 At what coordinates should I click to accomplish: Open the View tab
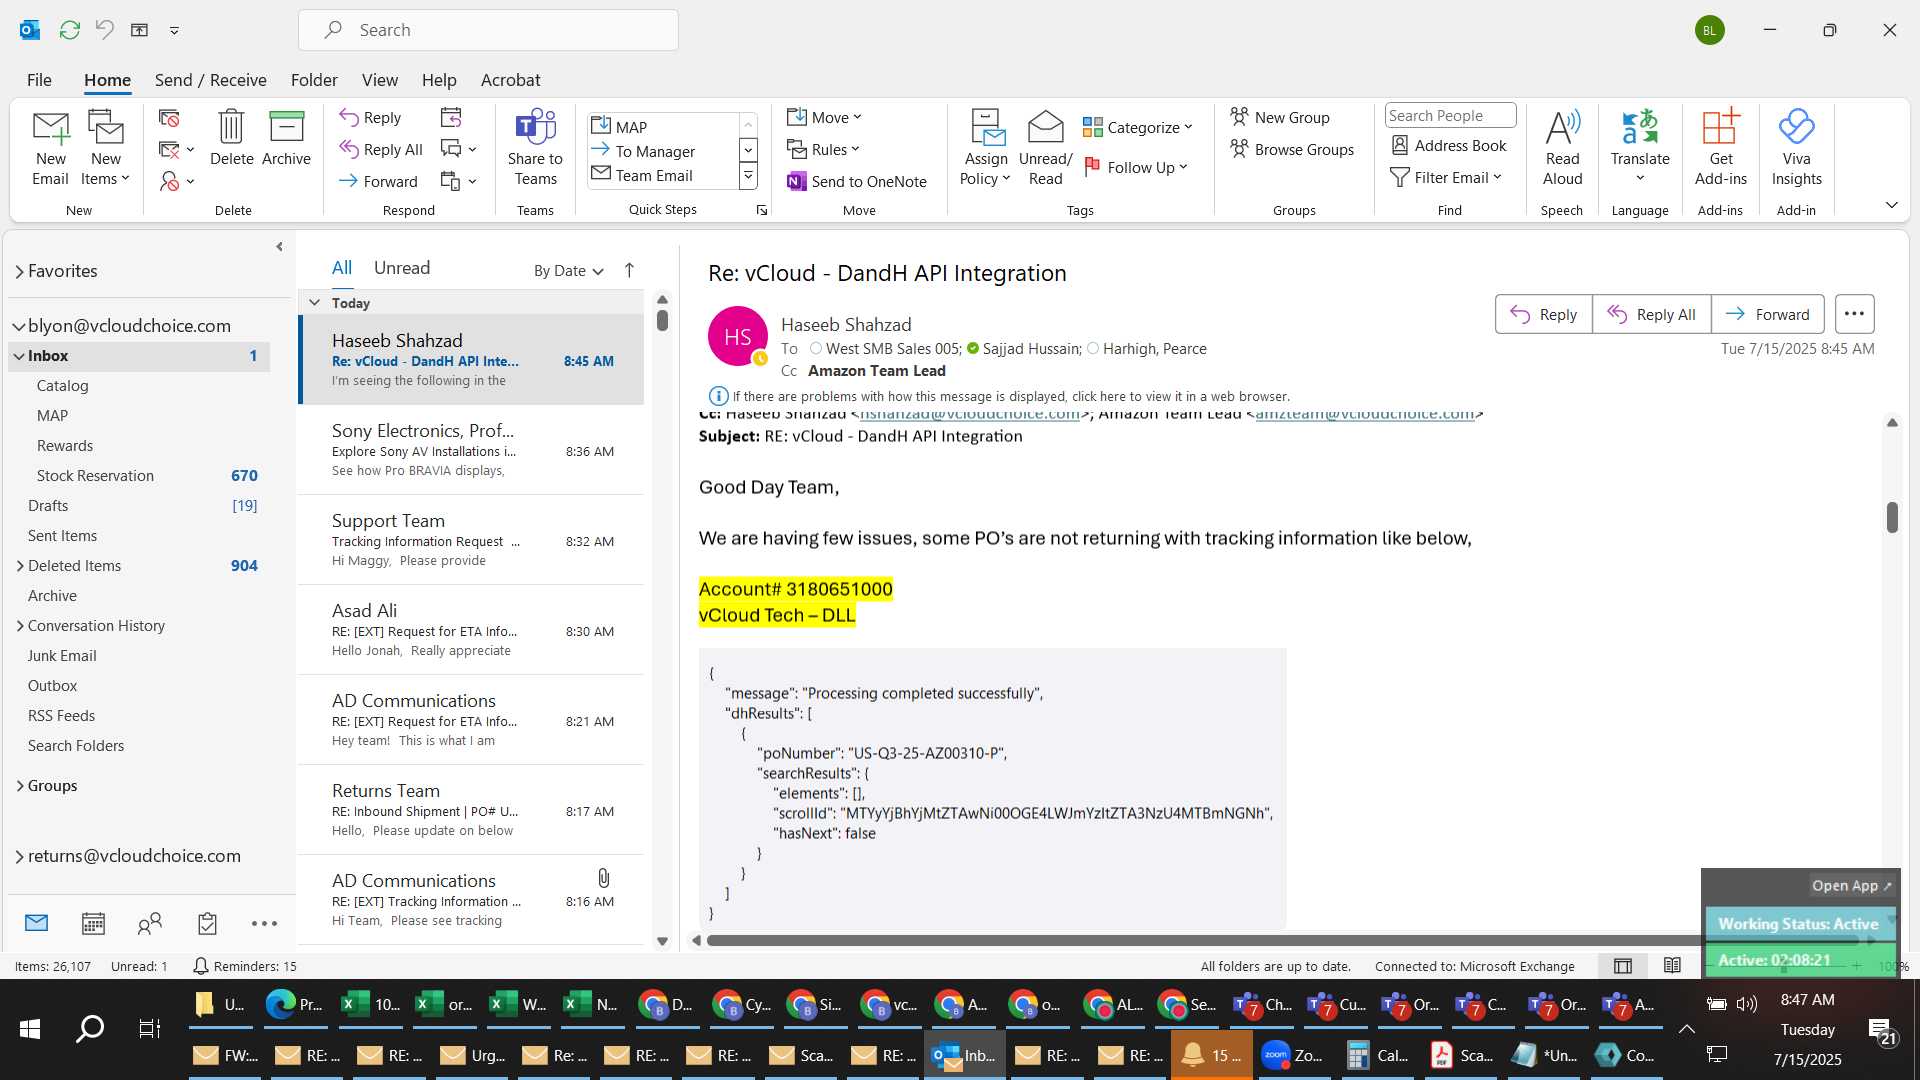click(379, 80)
